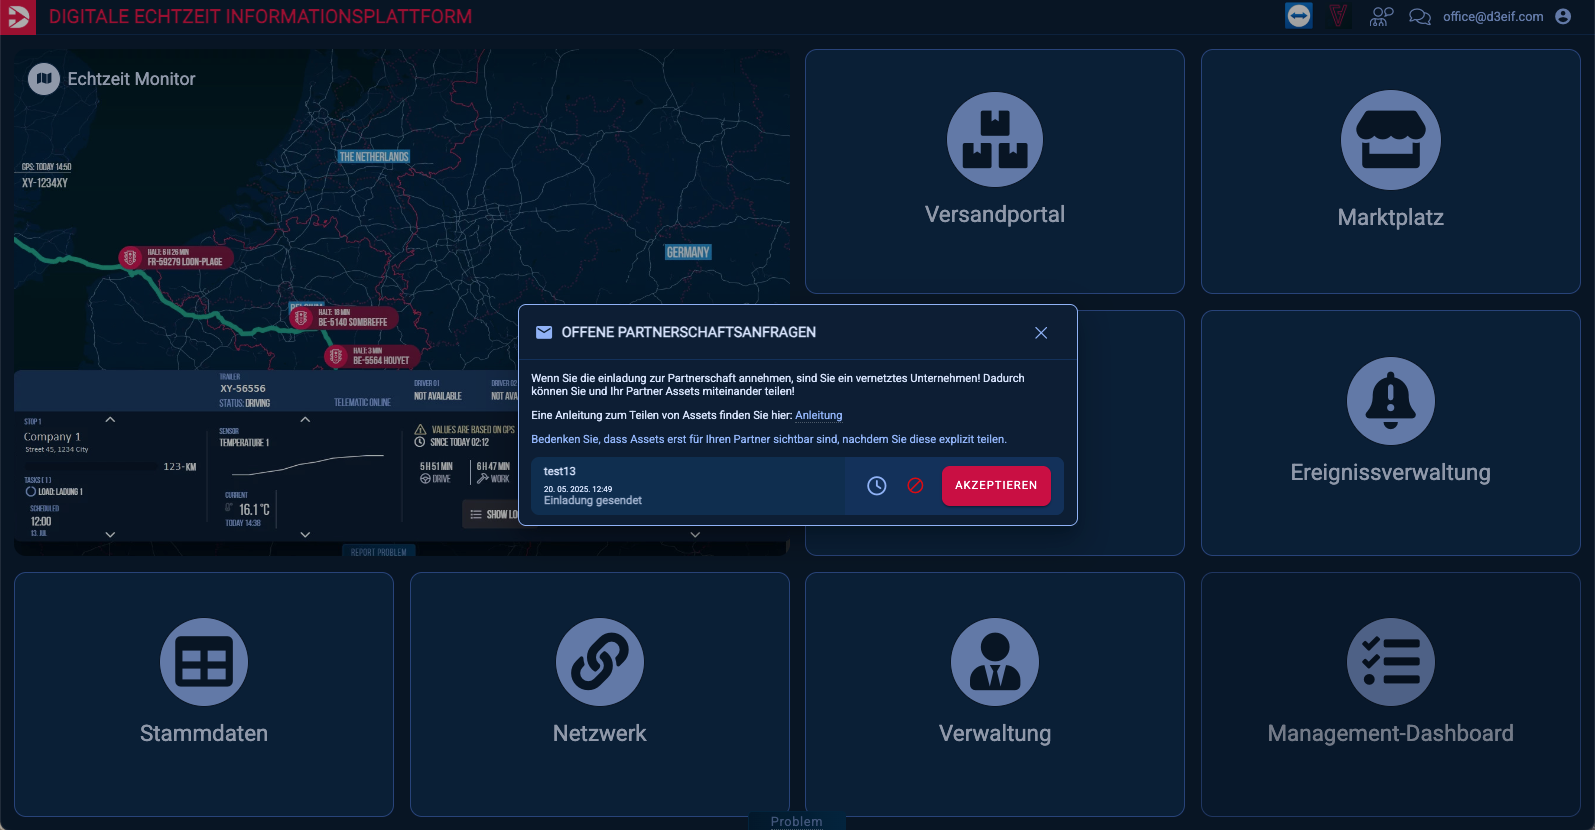The height and width of the screenshot is (830, 1595).
Task: Open the Problem tab at bottom edge
Action: click(x=796, y=821)
